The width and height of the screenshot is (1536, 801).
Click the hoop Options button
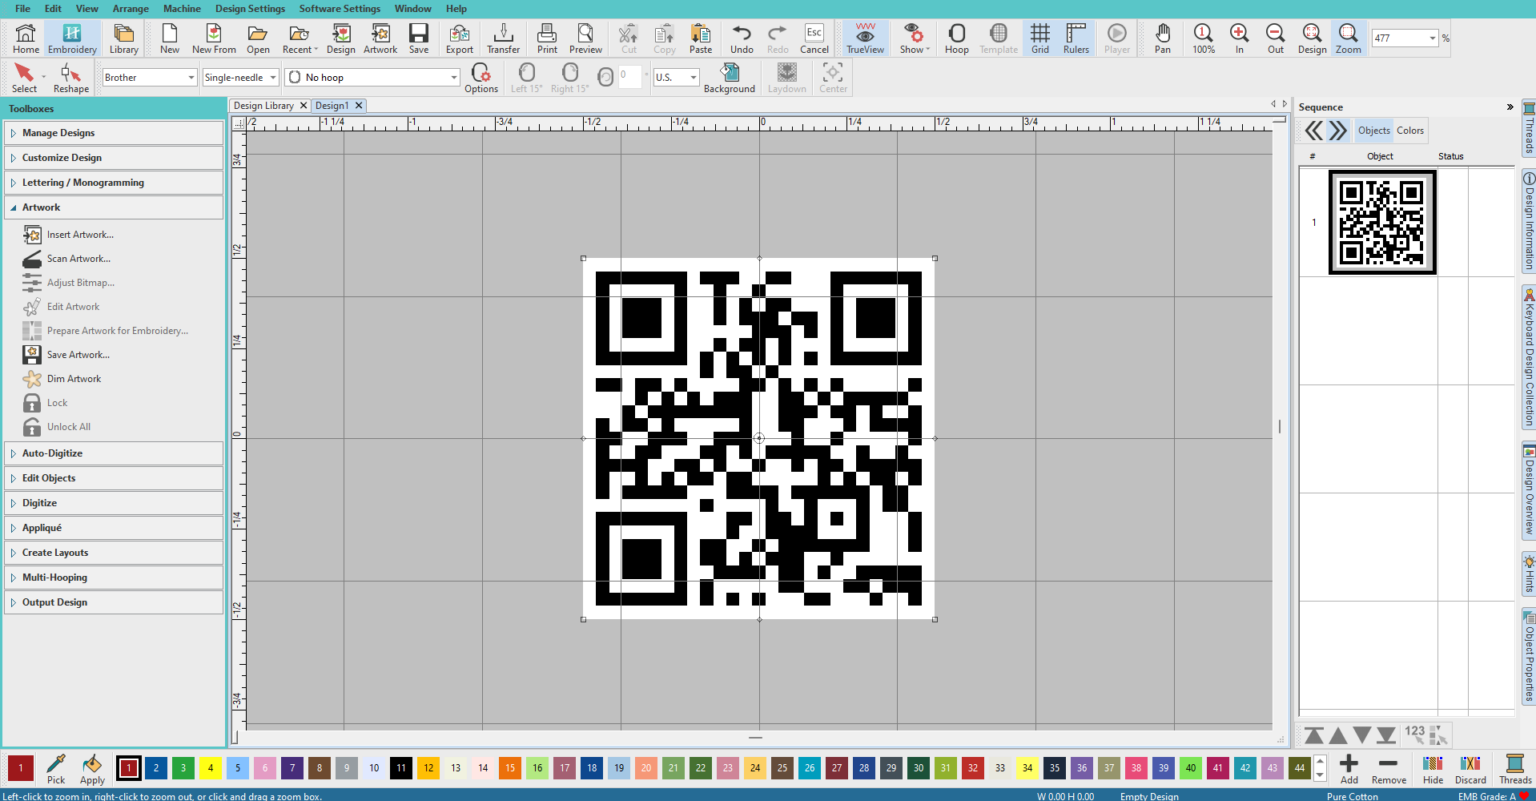point(481,77)
